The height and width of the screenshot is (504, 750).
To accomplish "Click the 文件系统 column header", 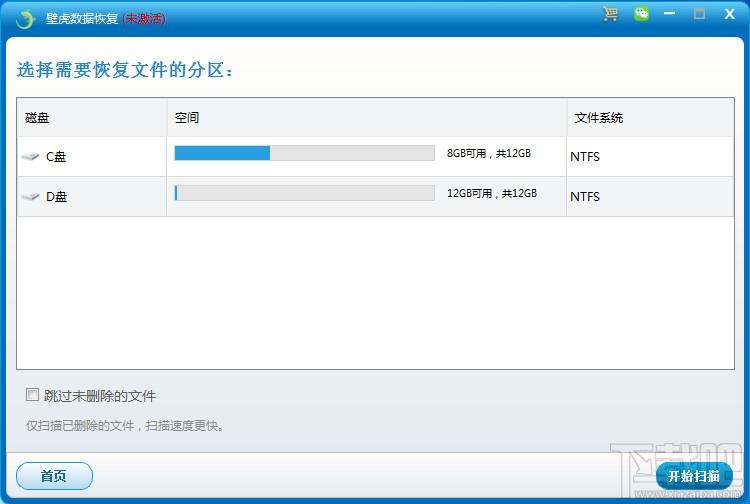I will click(650, 118).
